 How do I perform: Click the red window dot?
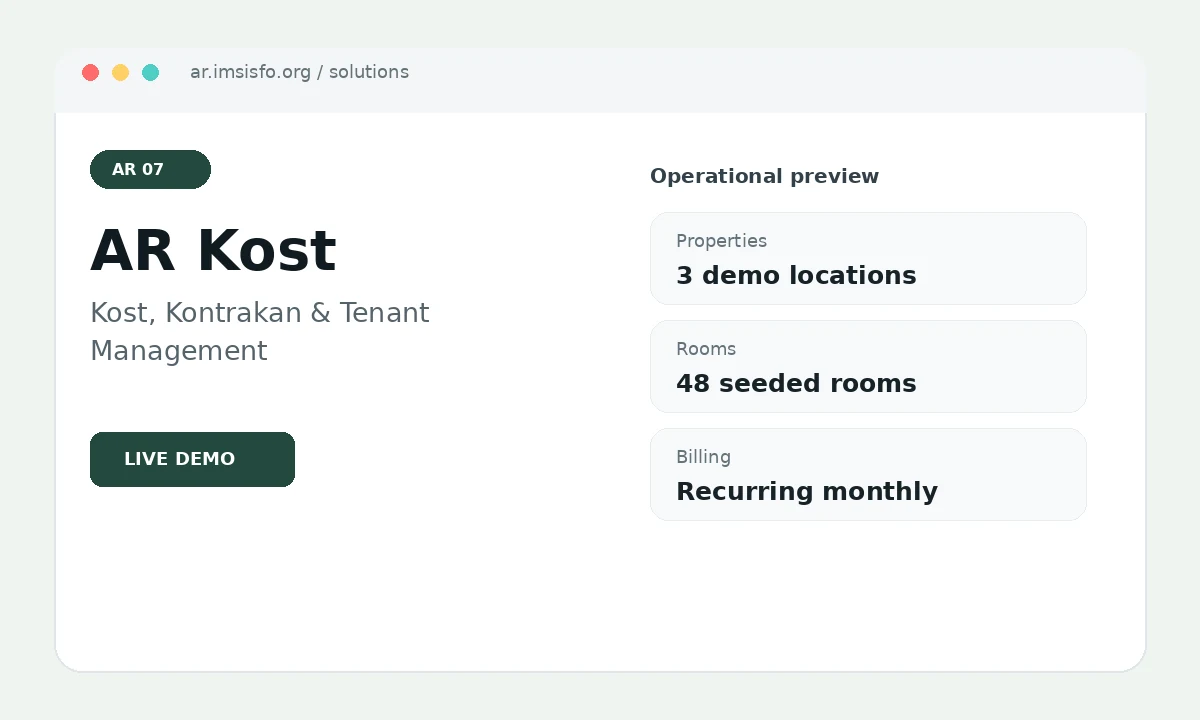click(91, 72)
